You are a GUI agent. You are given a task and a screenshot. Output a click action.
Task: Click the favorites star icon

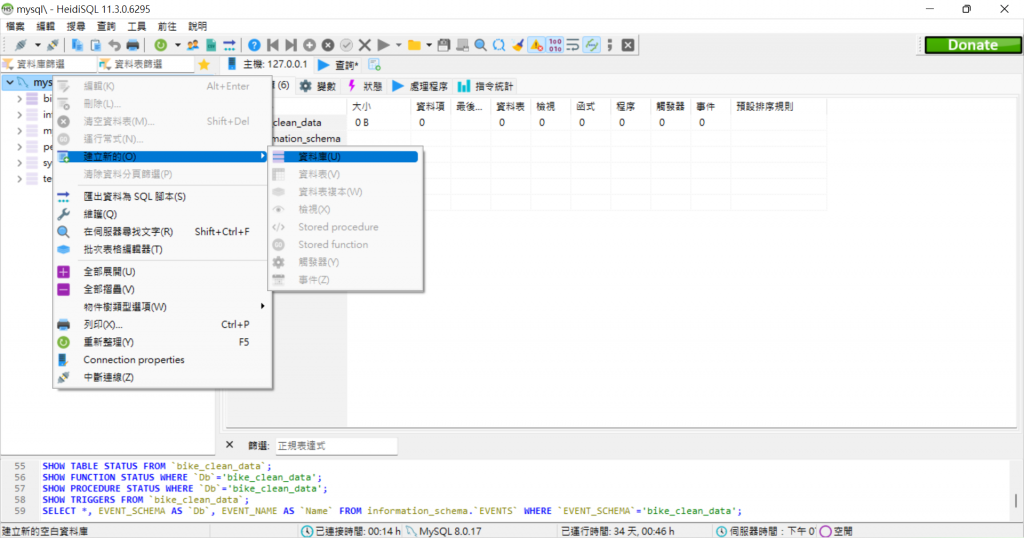click(204, 64)
